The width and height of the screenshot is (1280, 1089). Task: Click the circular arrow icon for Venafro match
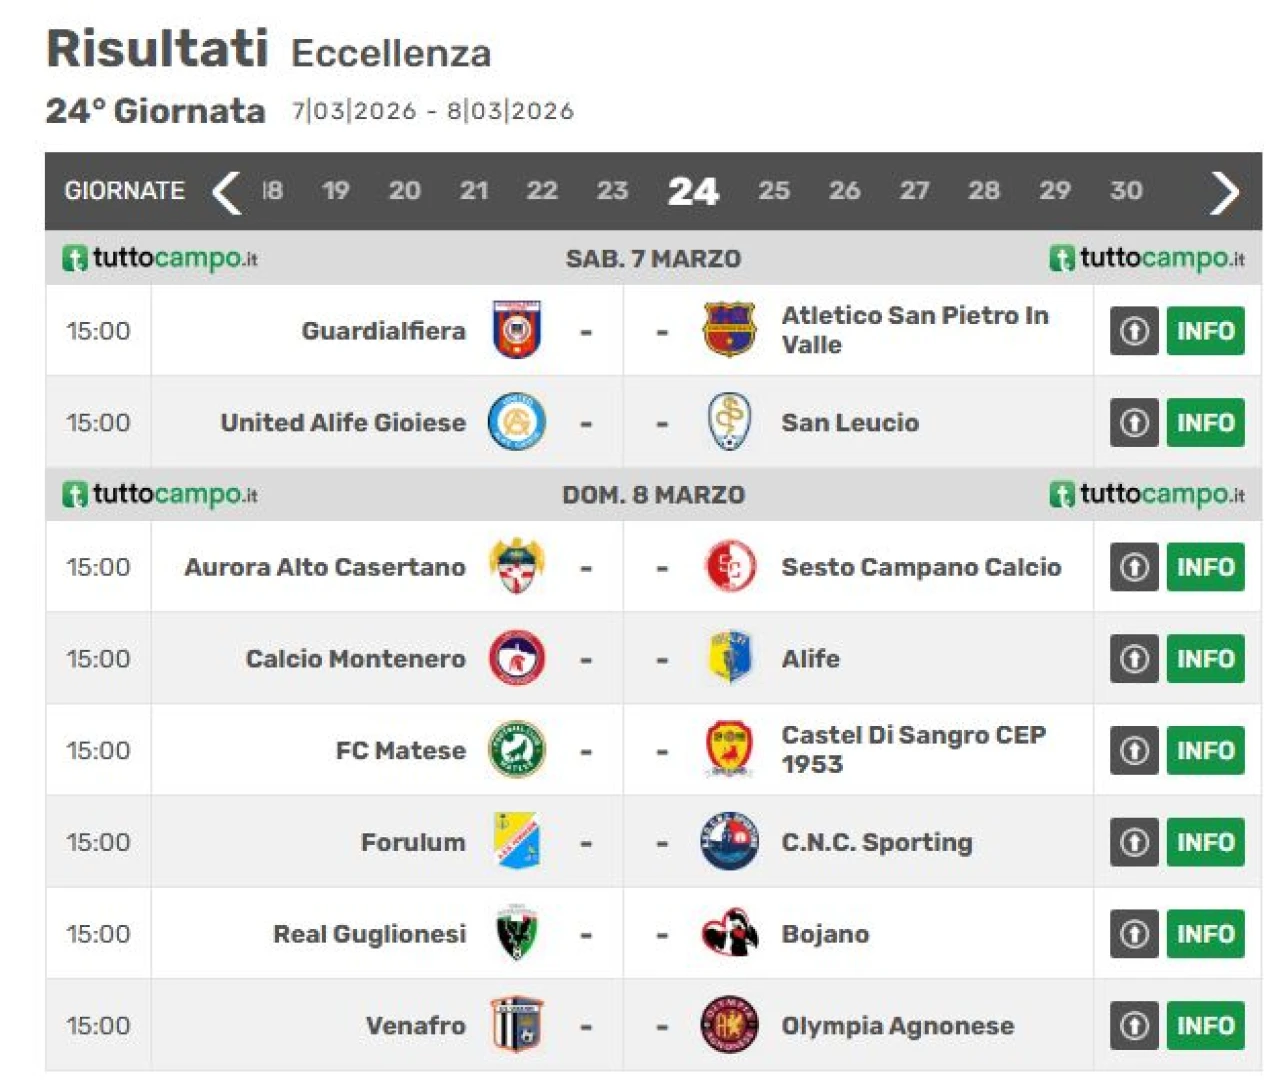pos(1134,1025)
